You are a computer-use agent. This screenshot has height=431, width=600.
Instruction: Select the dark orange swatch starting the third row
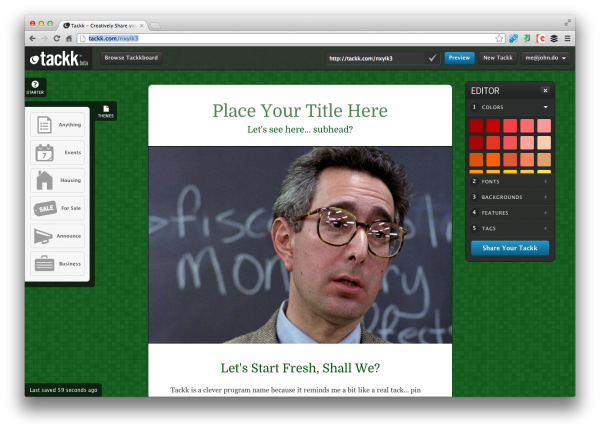[476, 160]
